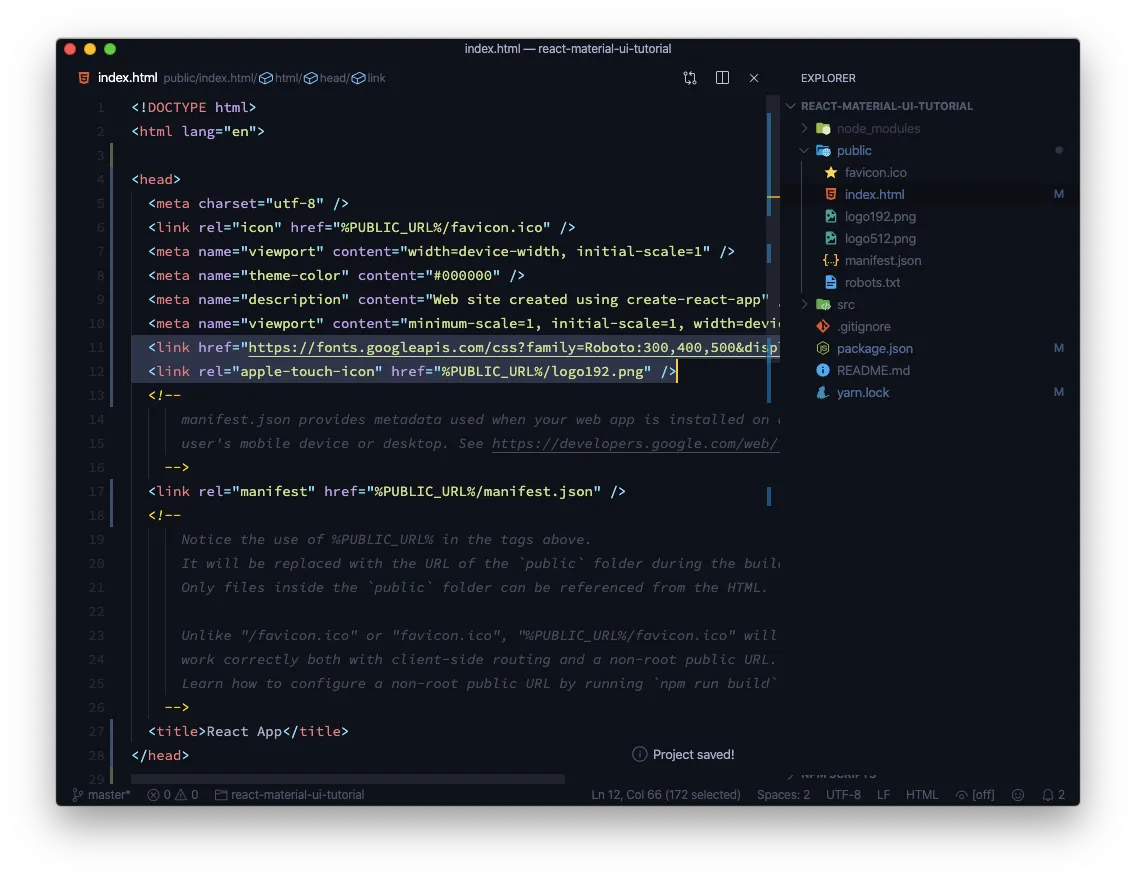Place cursor on the title React App line
Image resolution: width=1136 pixels, height=880 pixels.
(248, 731)
